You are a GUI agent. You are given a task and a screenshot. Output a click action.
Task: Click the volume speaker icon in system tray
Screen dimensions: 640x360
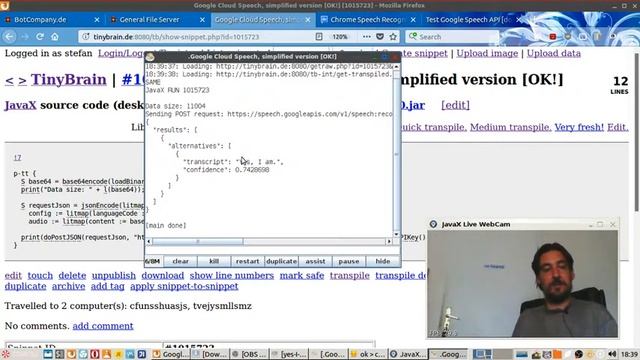coord(611,354)
